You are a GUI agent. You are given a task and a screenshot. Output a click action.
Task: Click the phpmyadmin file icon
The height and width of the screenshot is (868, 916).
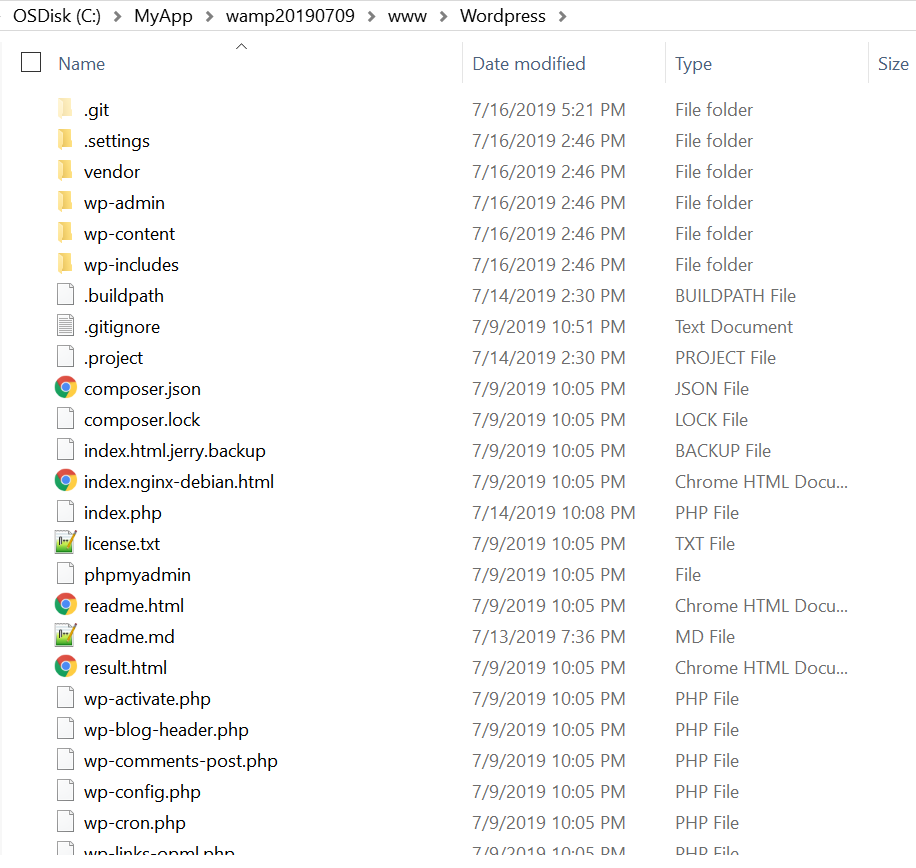point(65,574)
